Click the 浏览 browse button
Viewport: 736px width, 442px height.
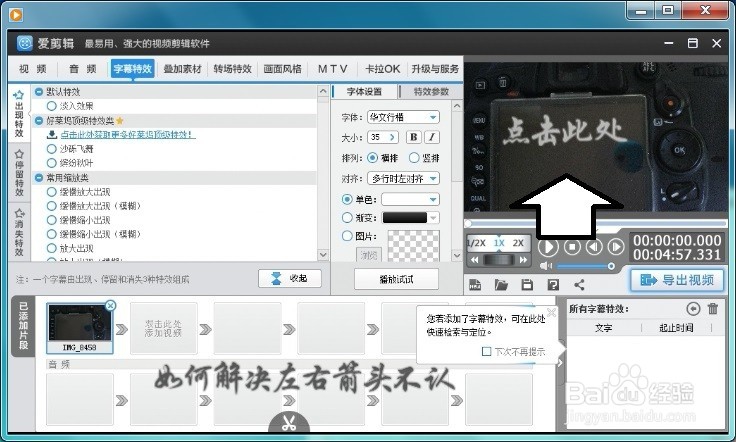[369, 255]
